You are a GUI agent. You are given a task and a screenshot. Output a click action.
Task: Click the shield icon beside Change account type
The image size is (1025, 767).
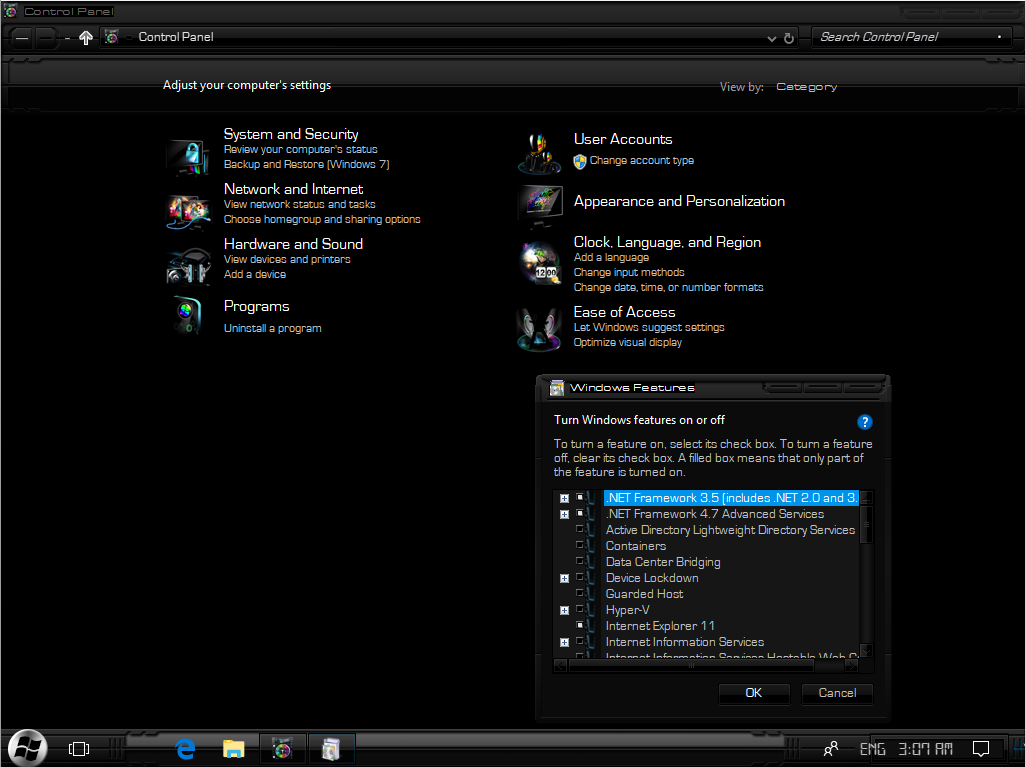[580, 162]
